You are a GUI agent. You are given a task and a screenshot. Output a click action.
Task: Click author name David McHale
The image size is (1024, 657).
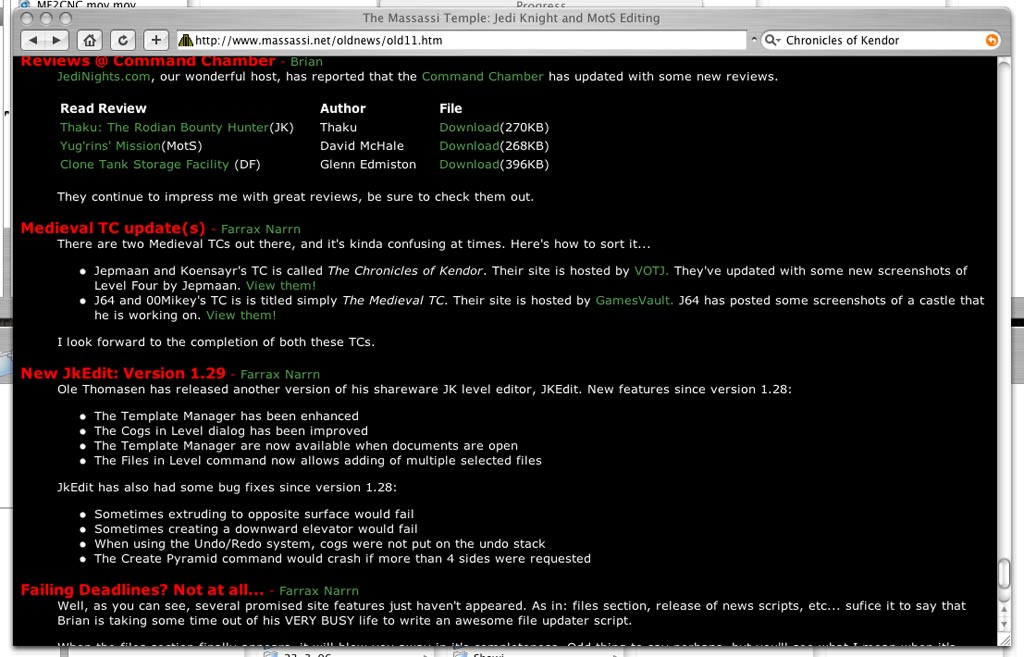tap(362, 146)
